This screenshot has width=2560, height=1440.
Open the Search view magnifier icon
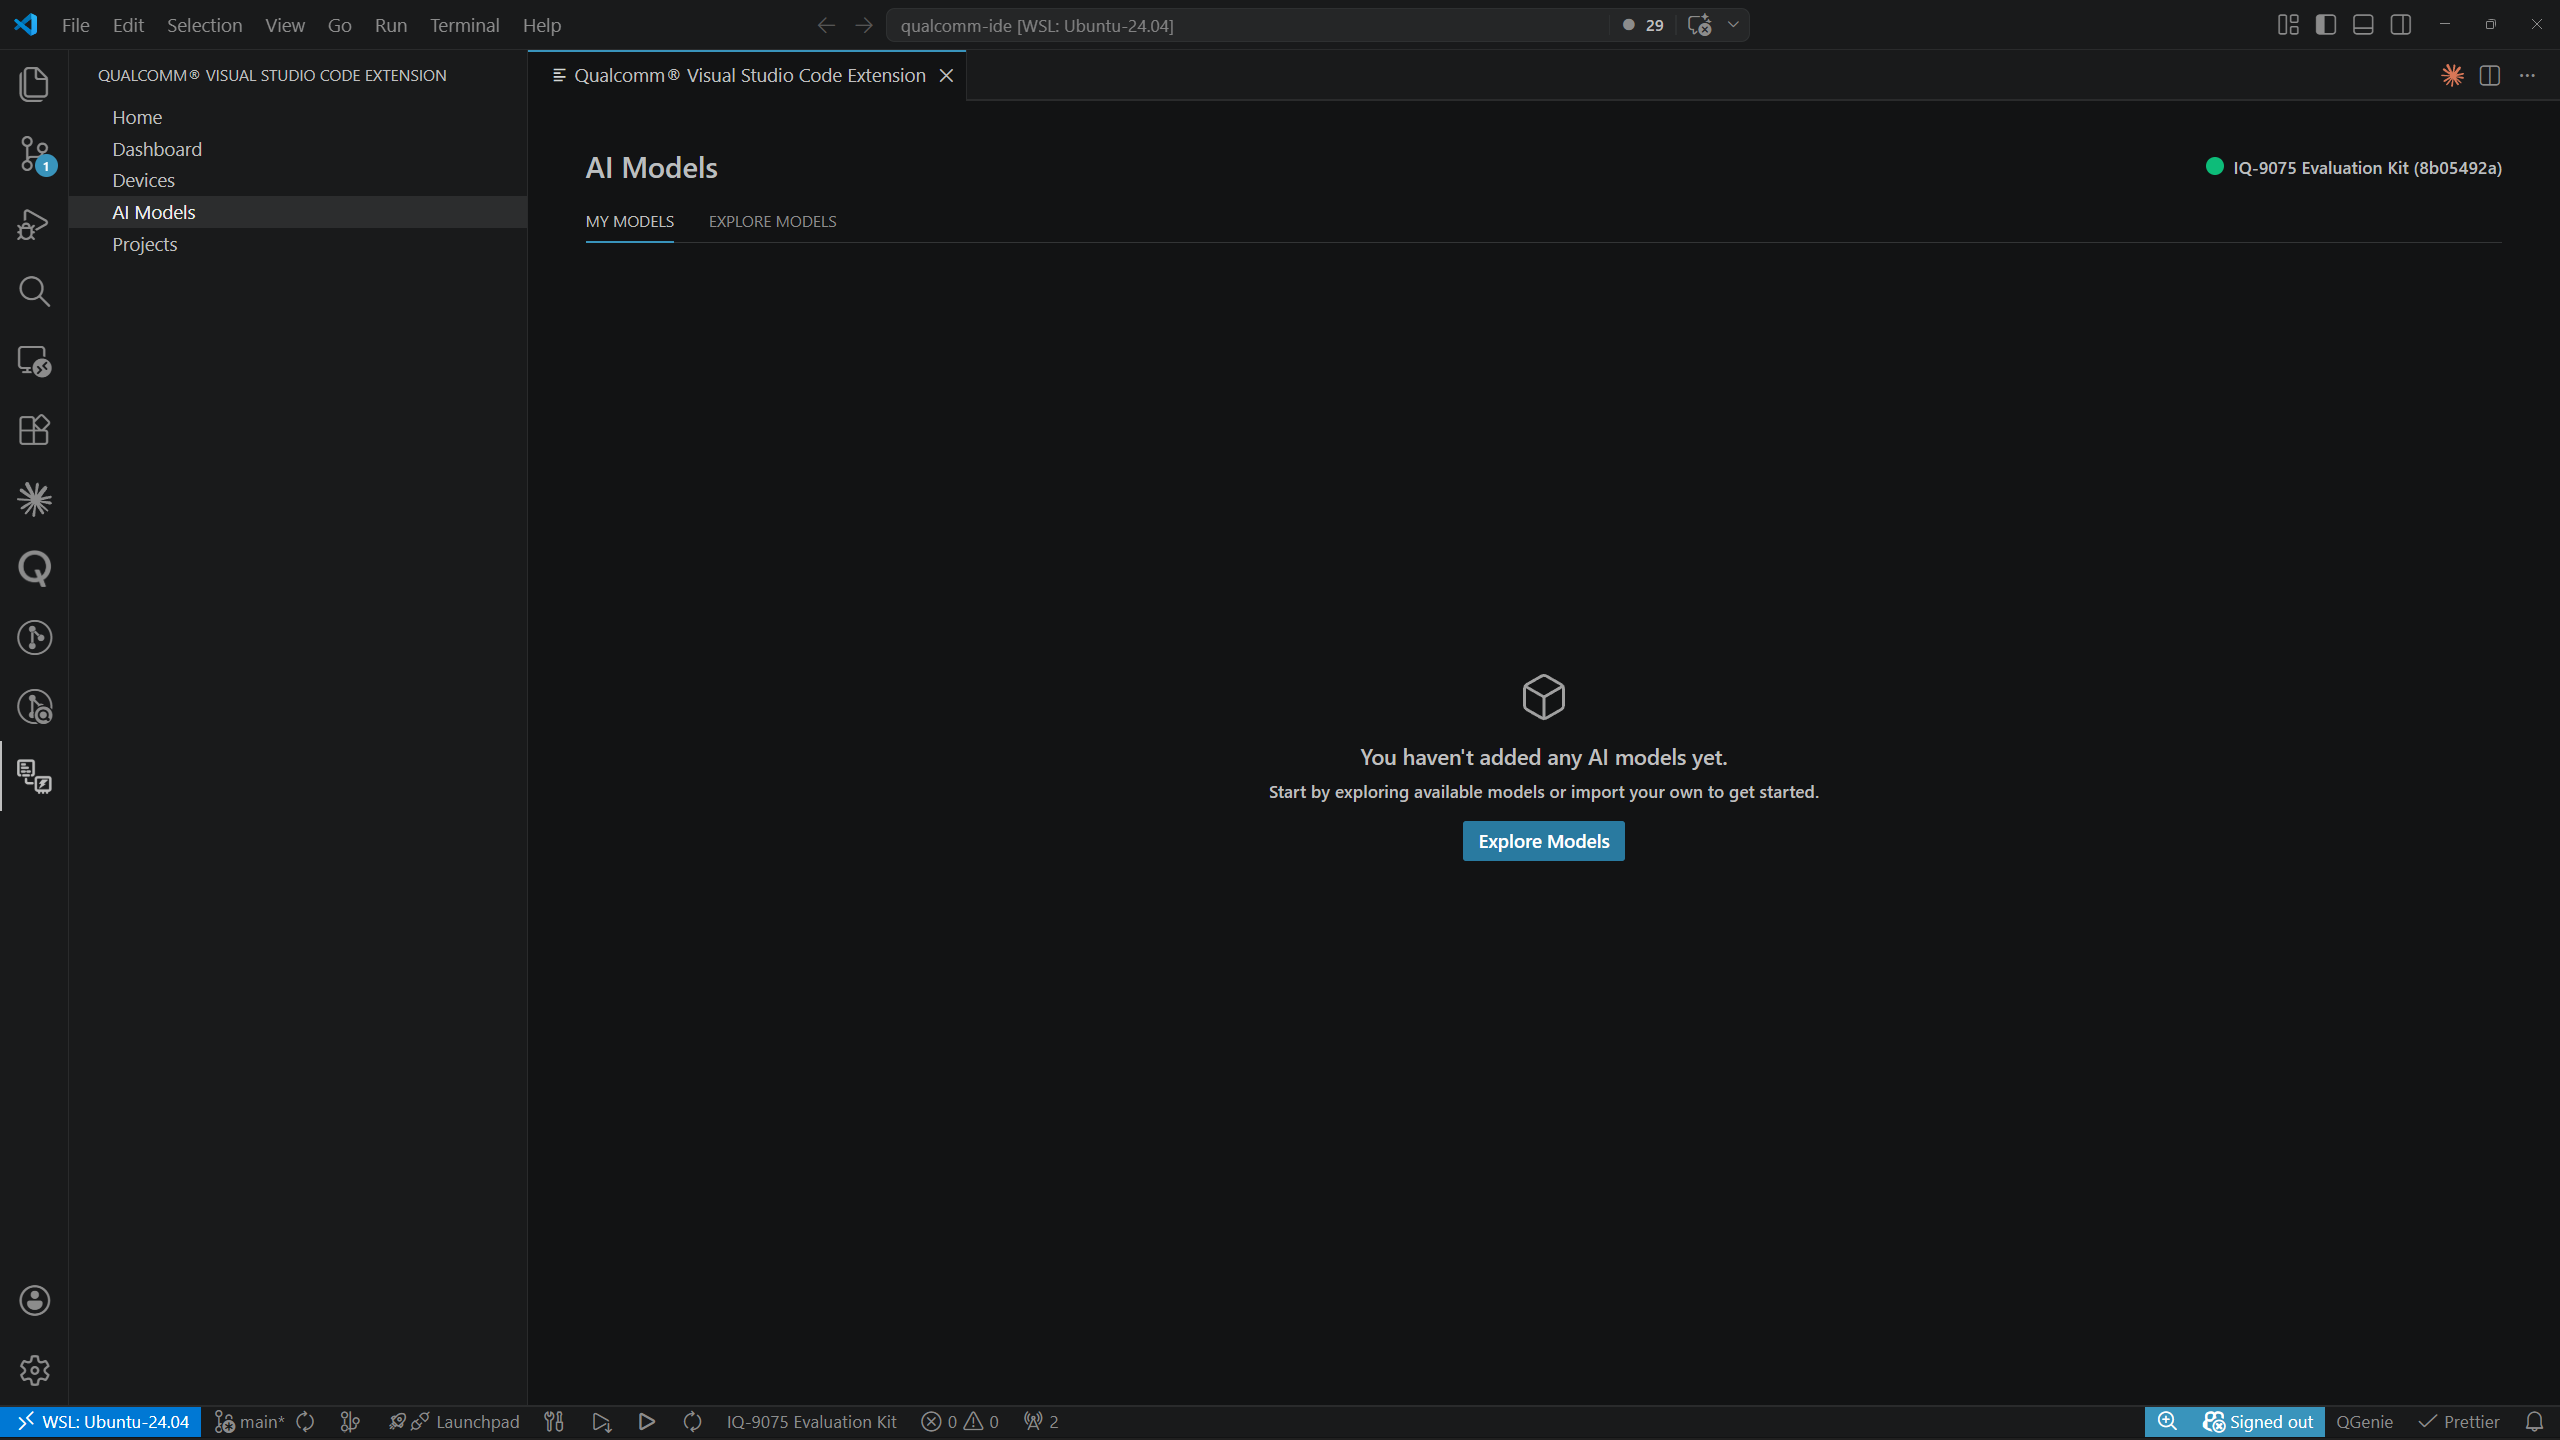point(34,292)
